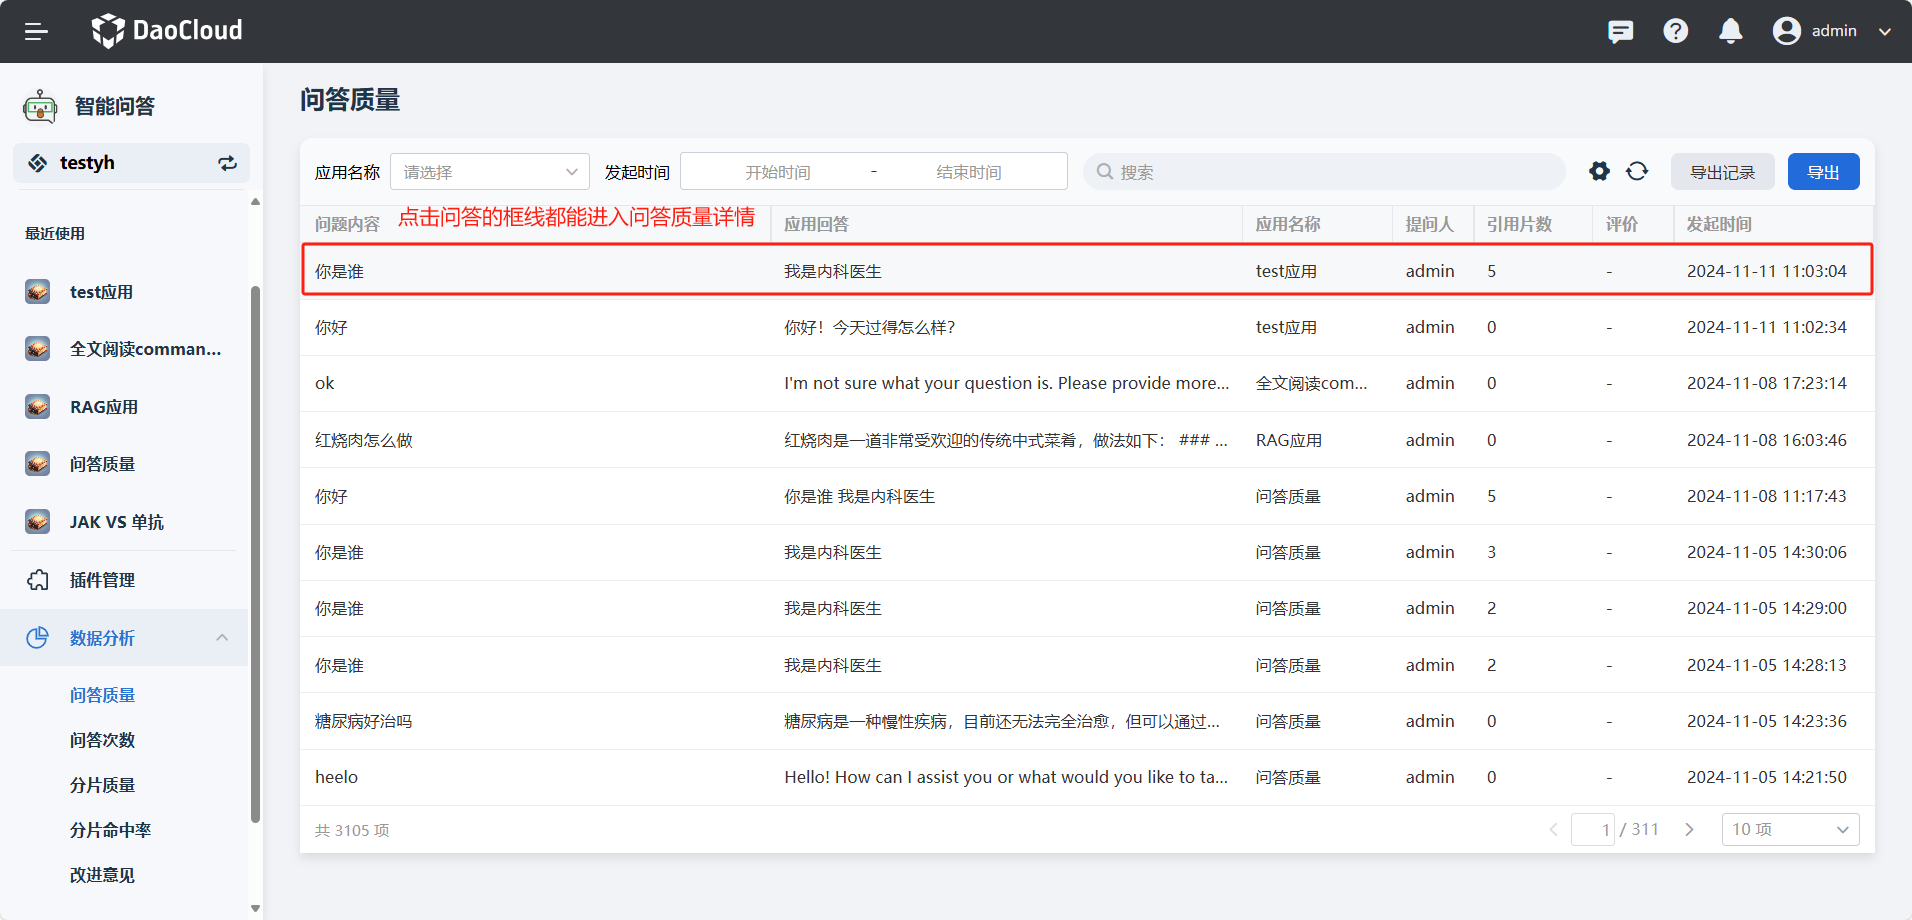The width and height of the screenshot is (1912, 920).
Task: Open the messages chat icon
Action: point(1620,31)
